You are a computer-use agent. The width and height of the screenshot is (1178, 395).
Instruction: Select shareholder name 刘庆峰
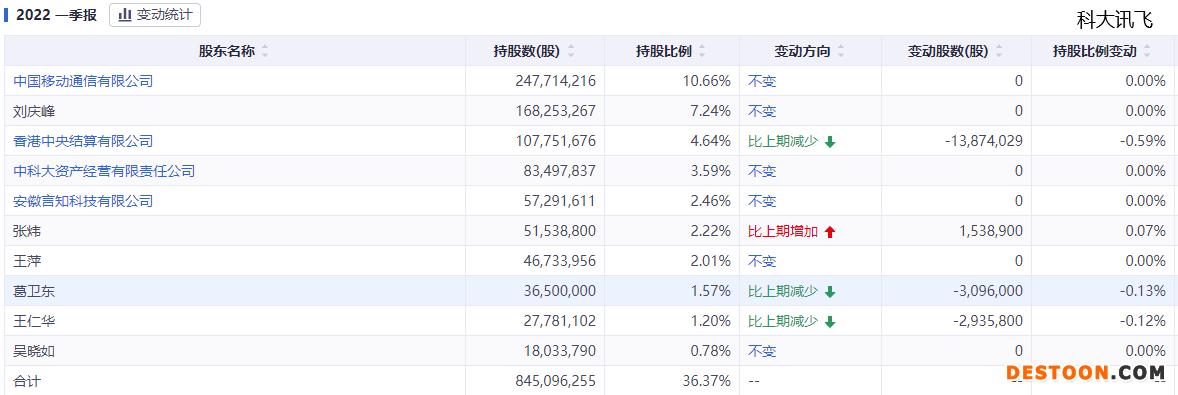pos(35,111)
